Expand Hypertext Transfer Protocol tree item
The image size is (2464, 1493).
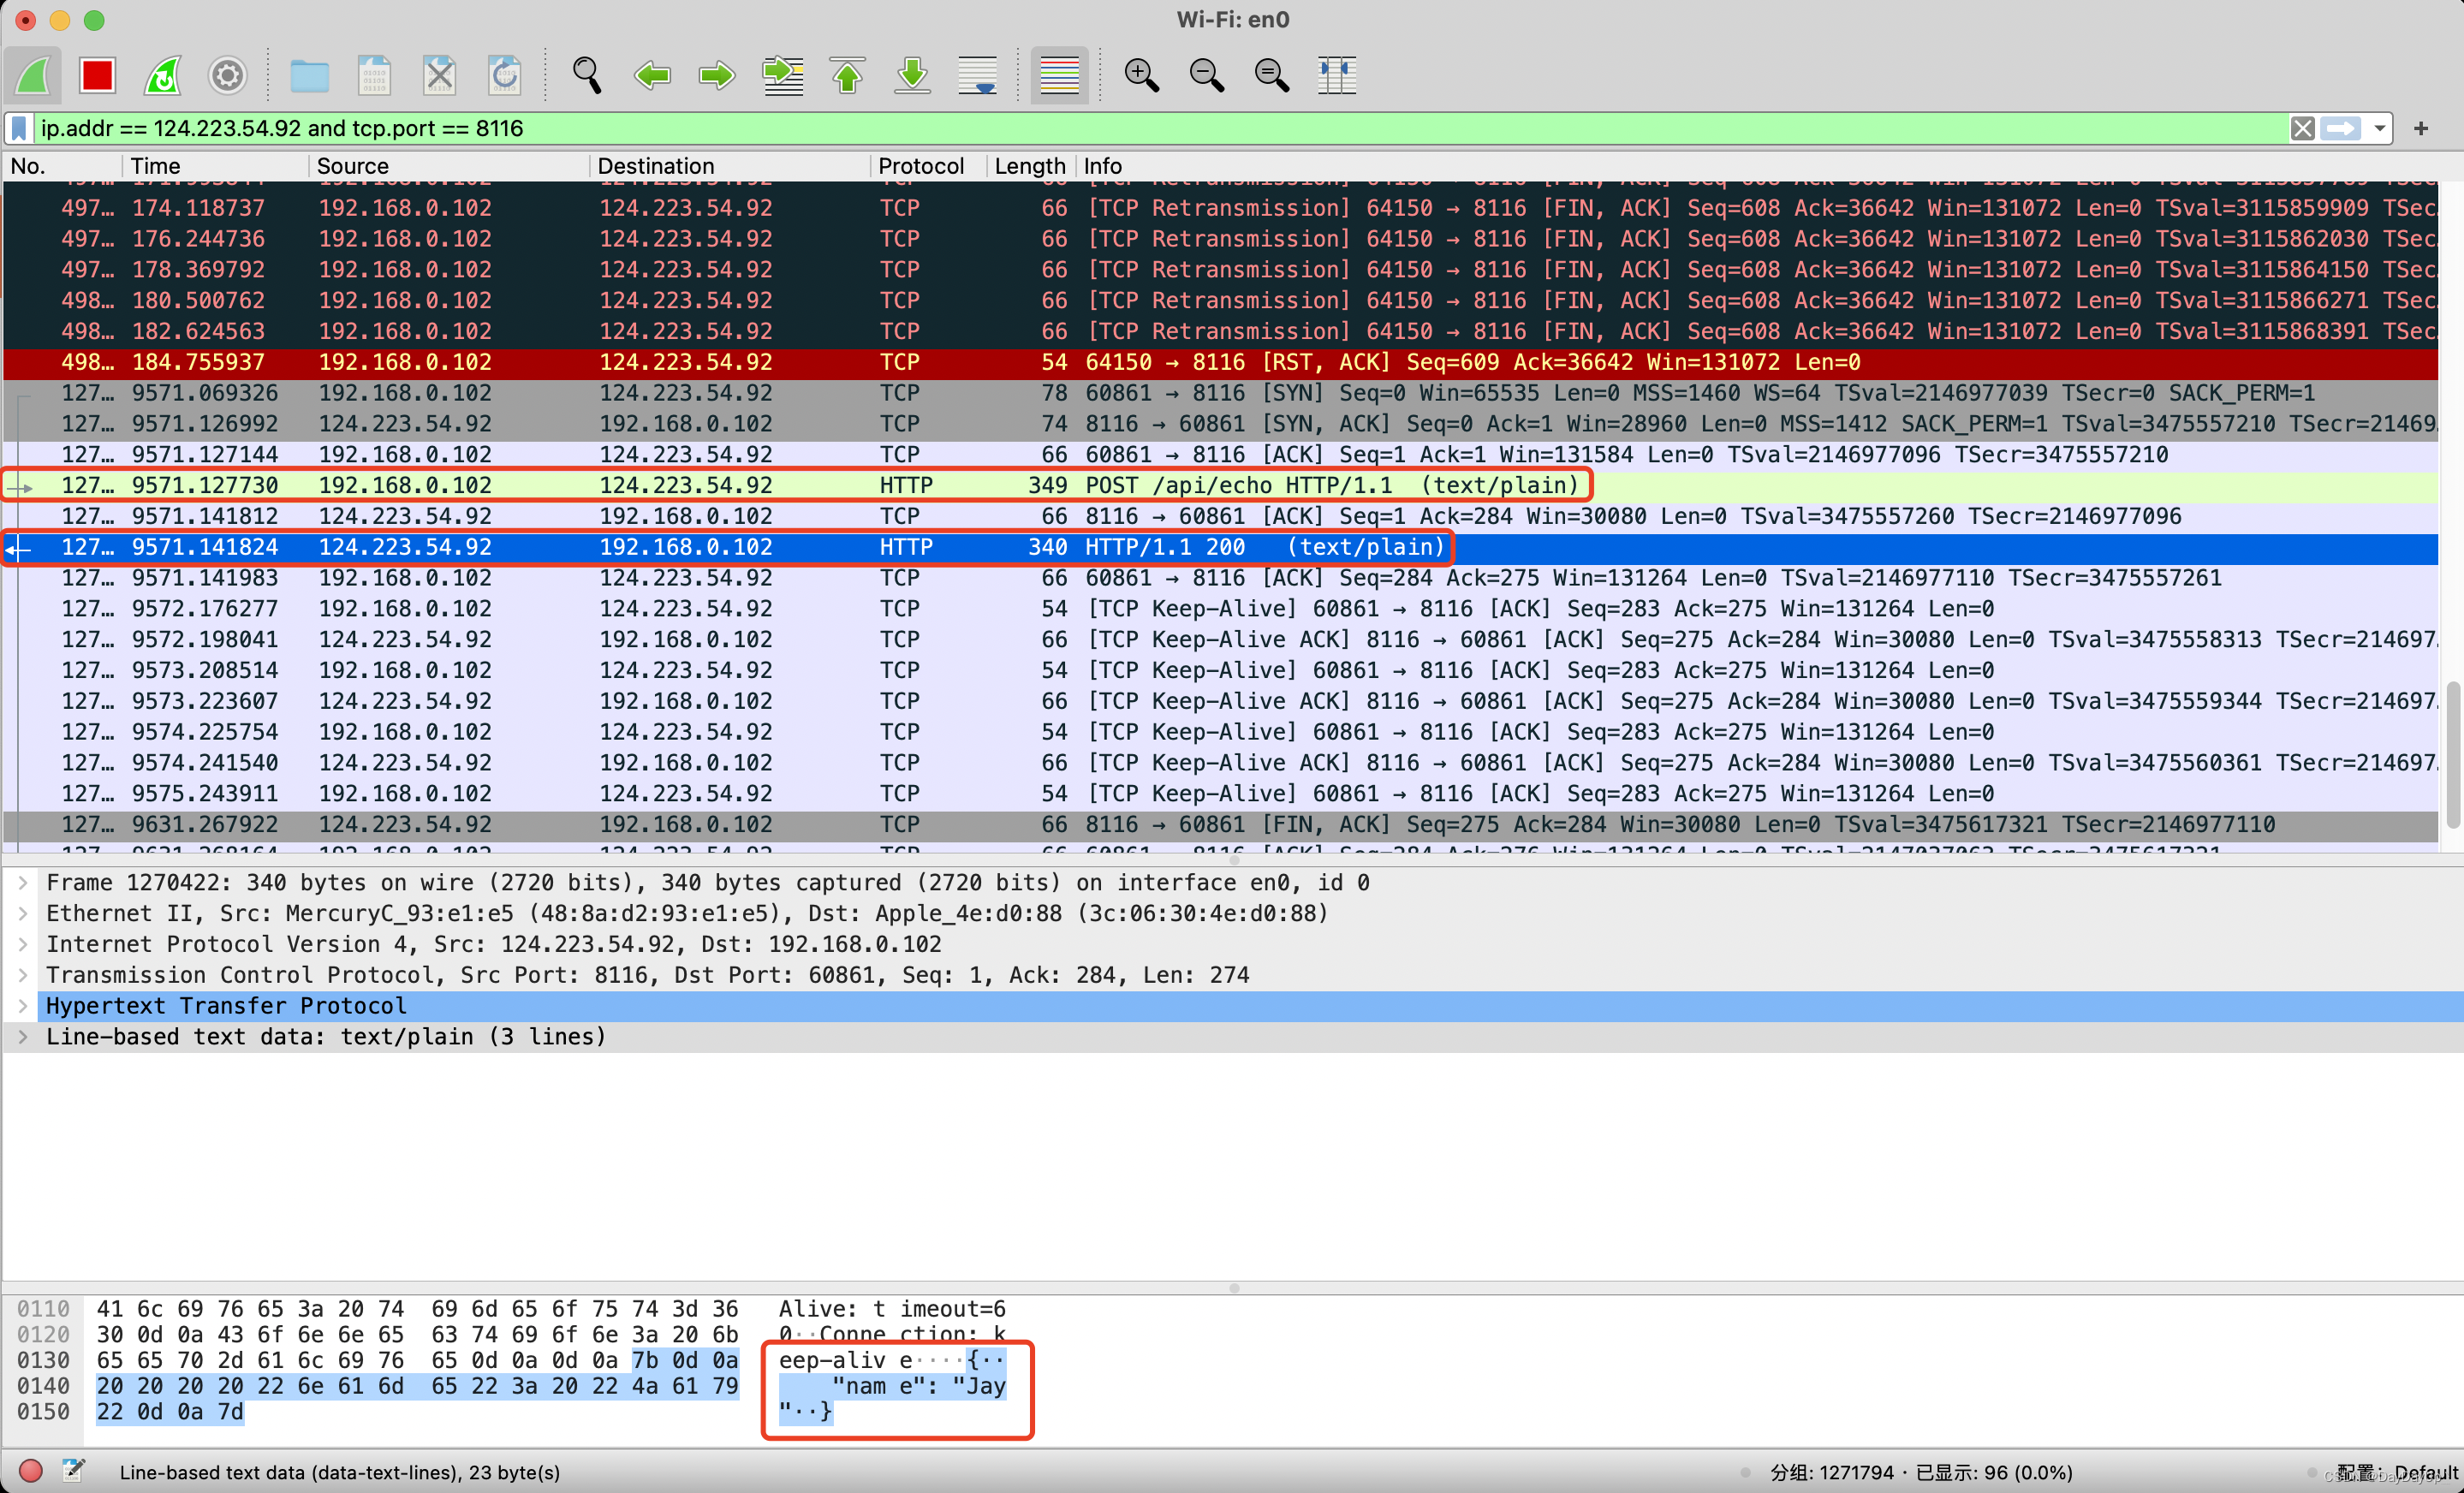pyautogui.click(x=23, y=1006)
